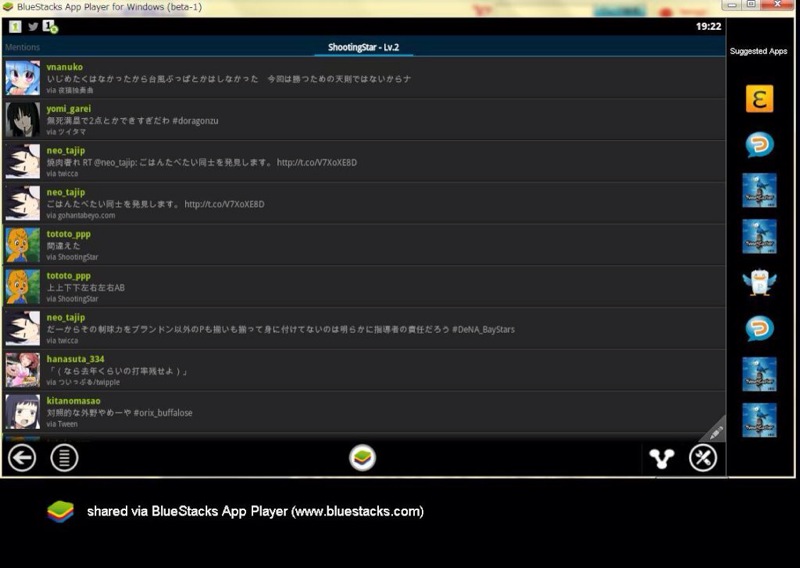
Task: Open yomi_garei's dark-haired avatar
Action: (22, 119)
